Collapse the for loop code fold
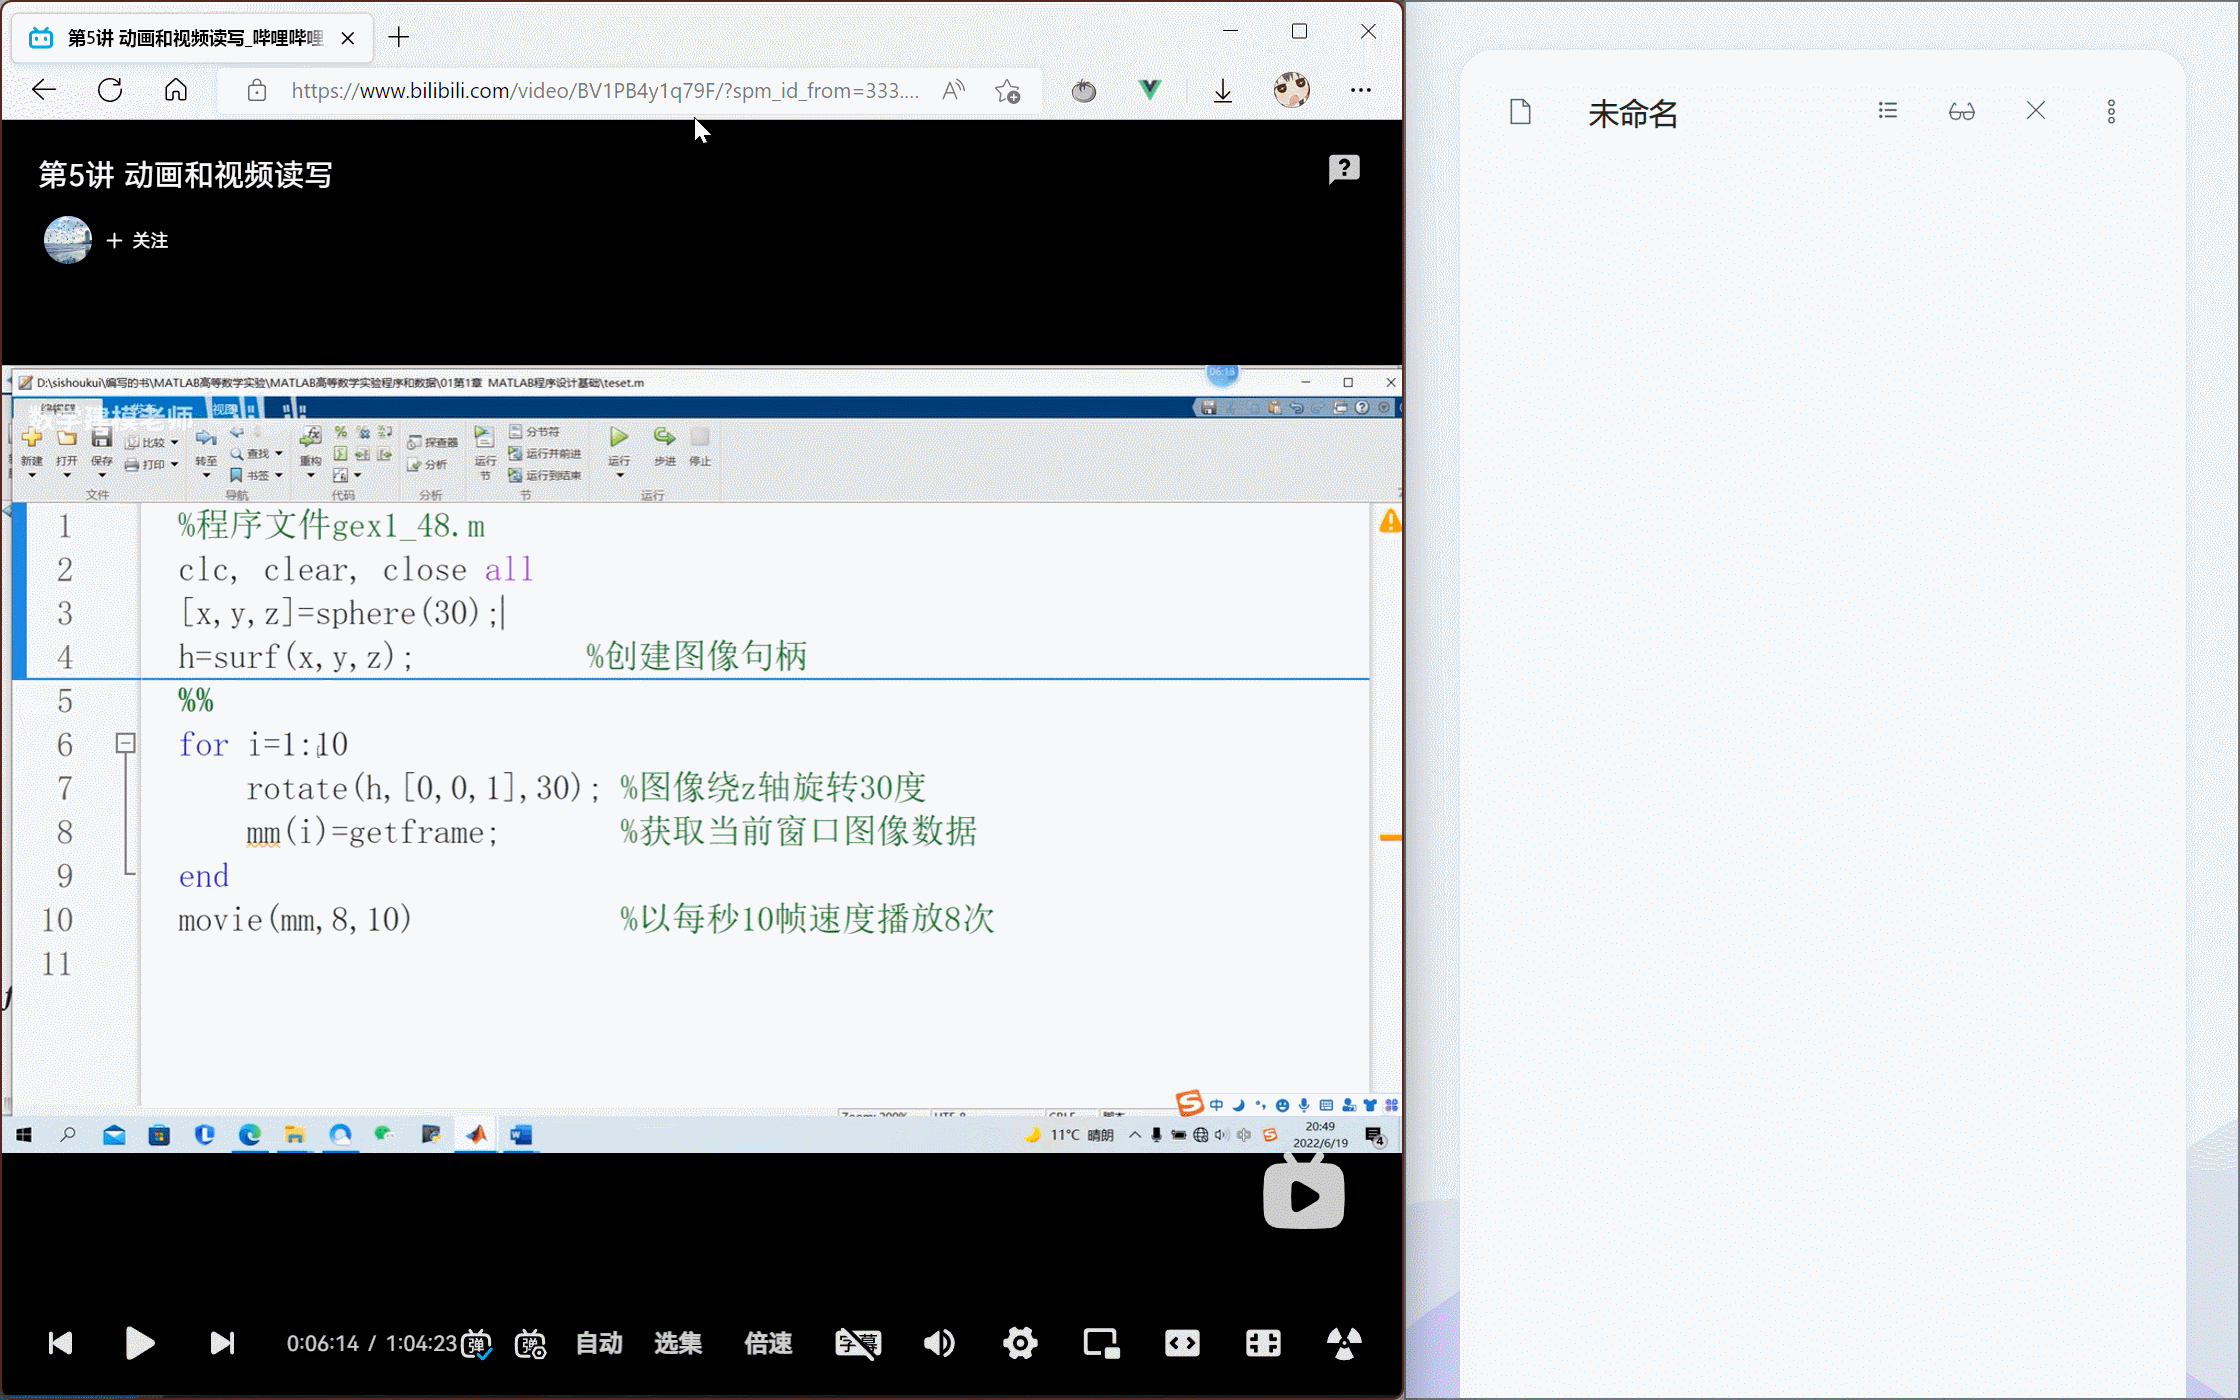2240x1400 pixels. point(126,743)
